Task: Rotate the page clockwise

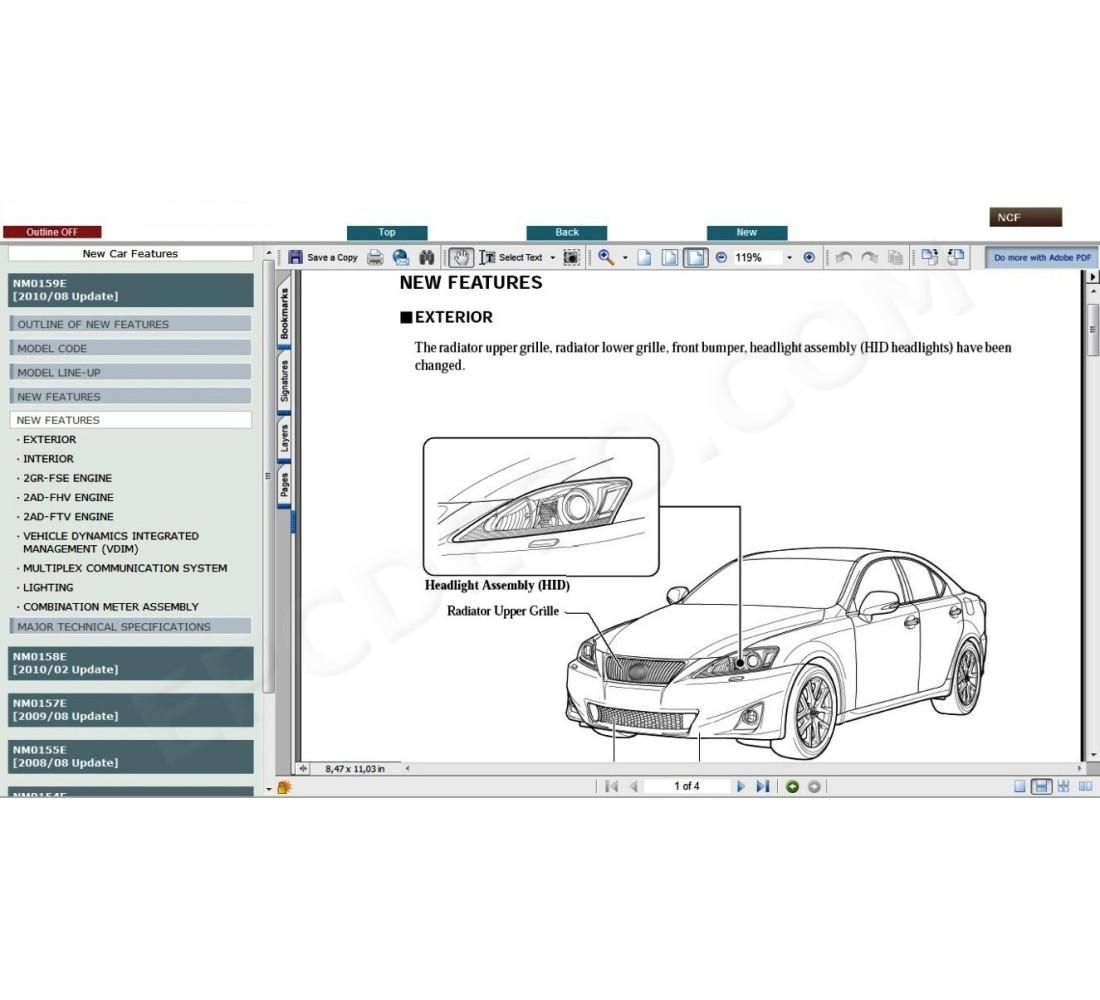Action: click(x=931, y=258)
